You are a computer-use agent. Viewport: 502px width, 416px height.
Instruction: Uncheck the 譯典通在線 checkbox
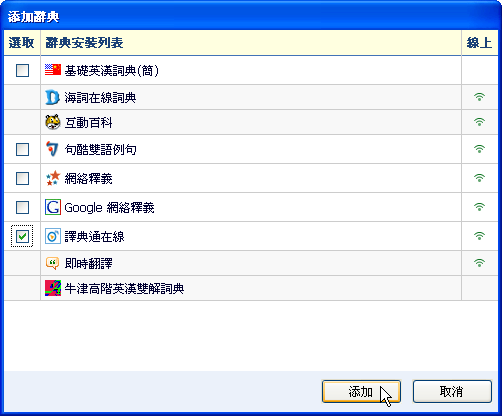22,236
